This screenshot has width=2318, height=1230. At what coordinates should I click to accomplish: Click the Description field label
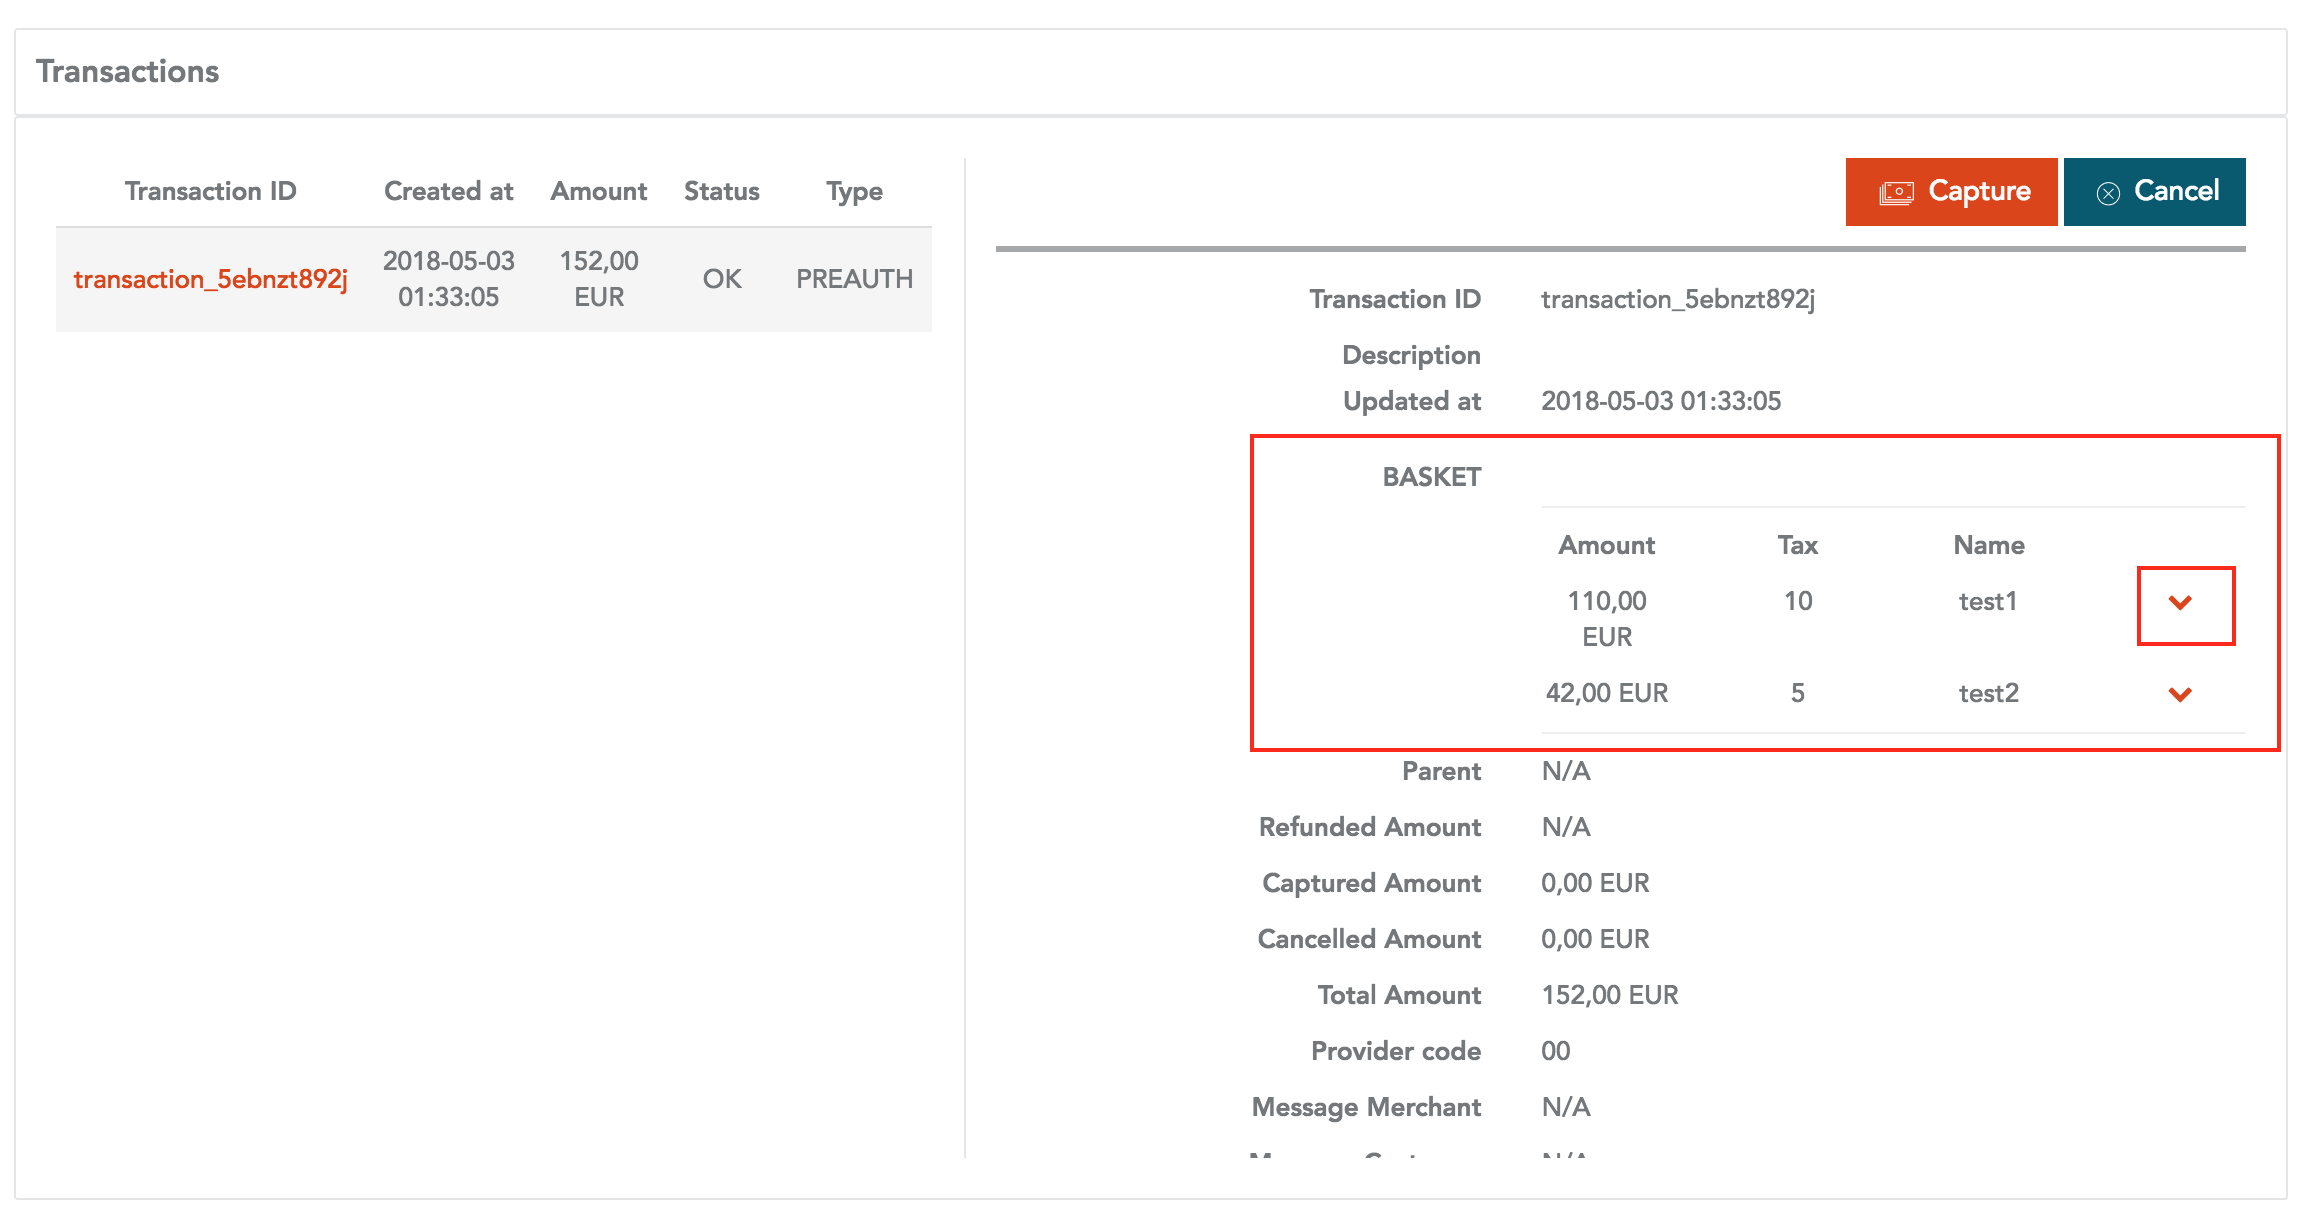1411,355
